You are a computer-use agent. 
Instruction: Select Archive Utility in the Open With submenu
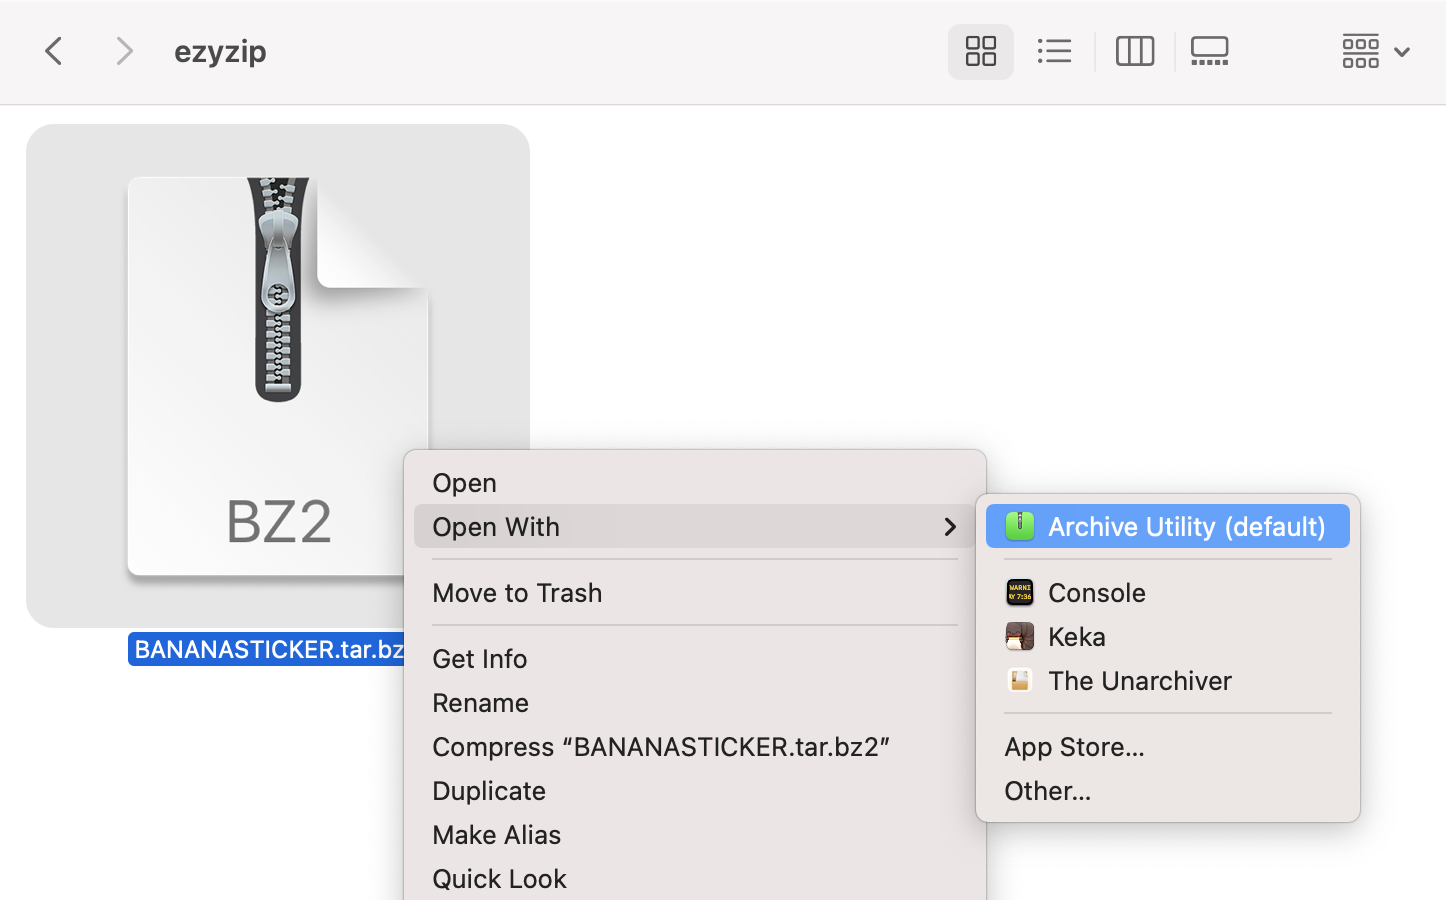tap(1166, 526)
